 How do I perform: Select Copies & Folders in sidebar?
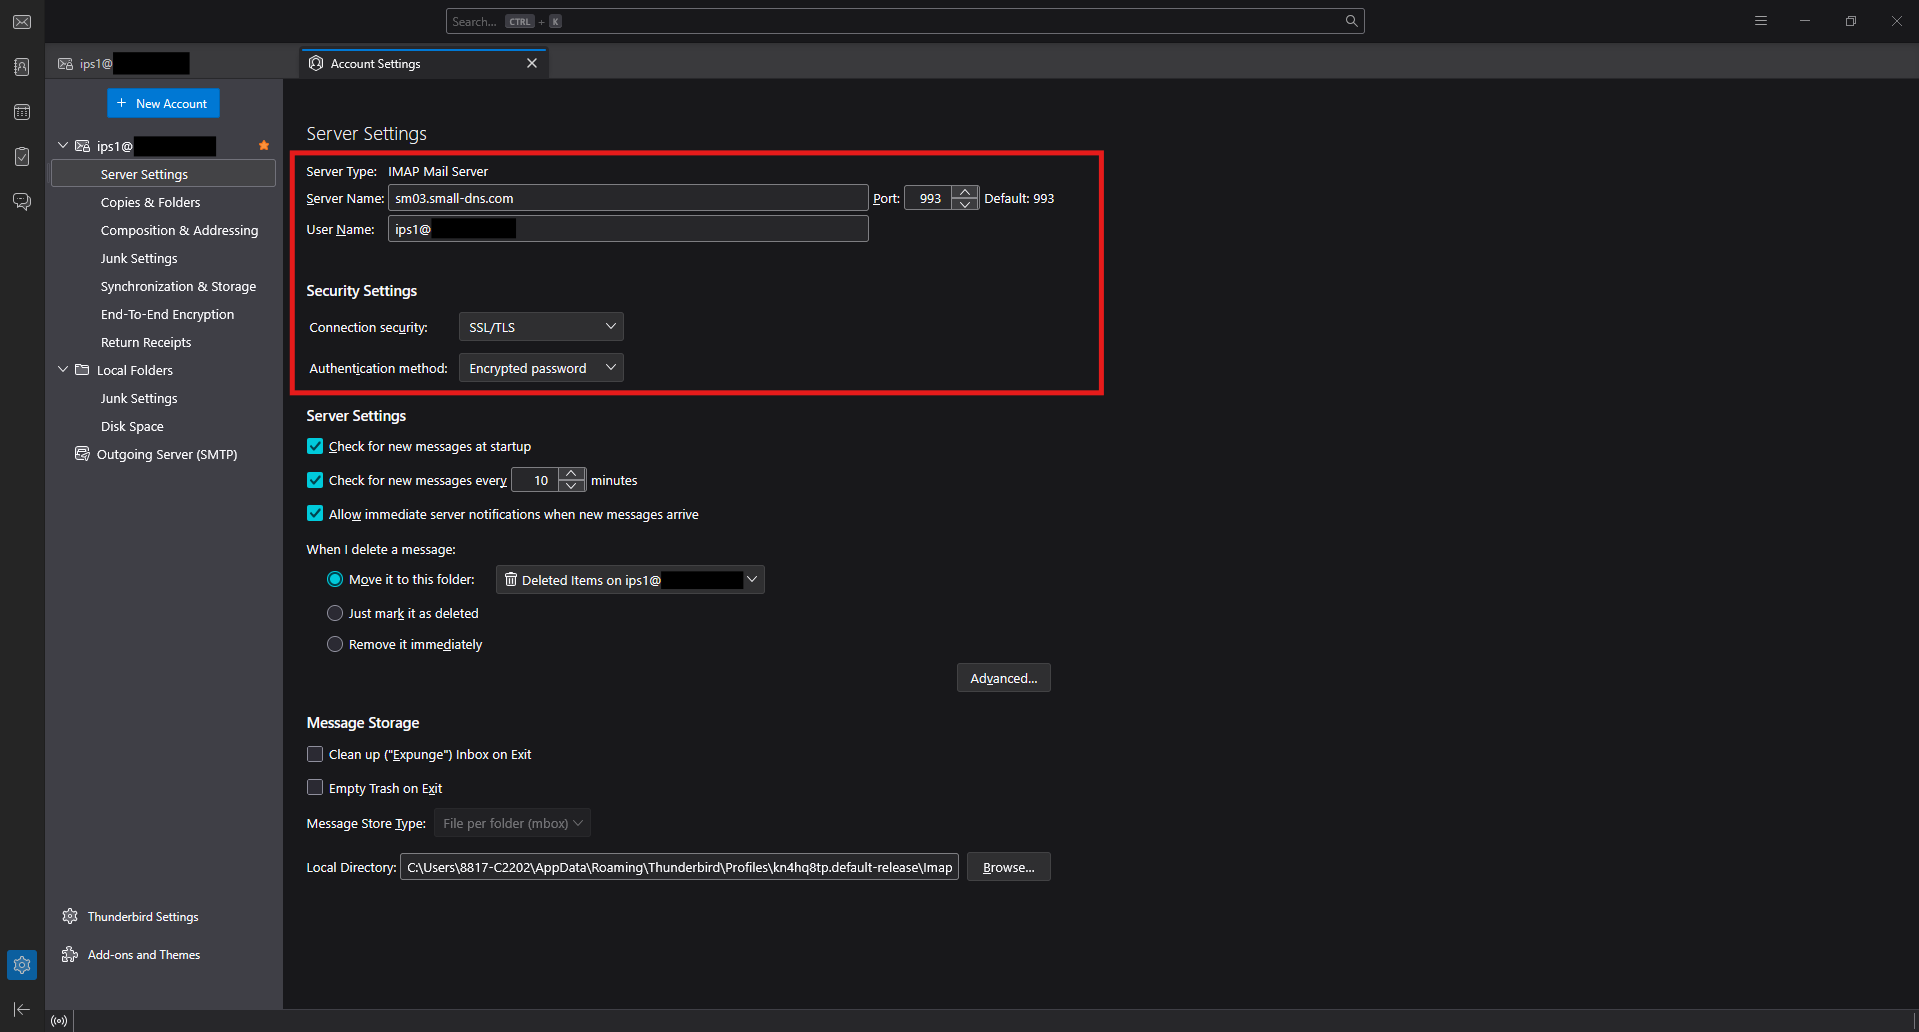[150, 202]
